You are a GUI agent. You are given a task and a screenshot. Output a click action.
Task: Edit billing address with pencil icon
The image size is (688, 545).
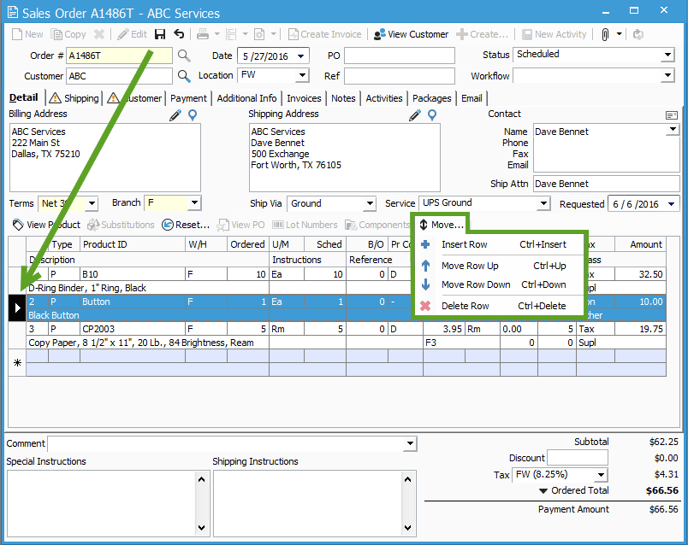176,115
